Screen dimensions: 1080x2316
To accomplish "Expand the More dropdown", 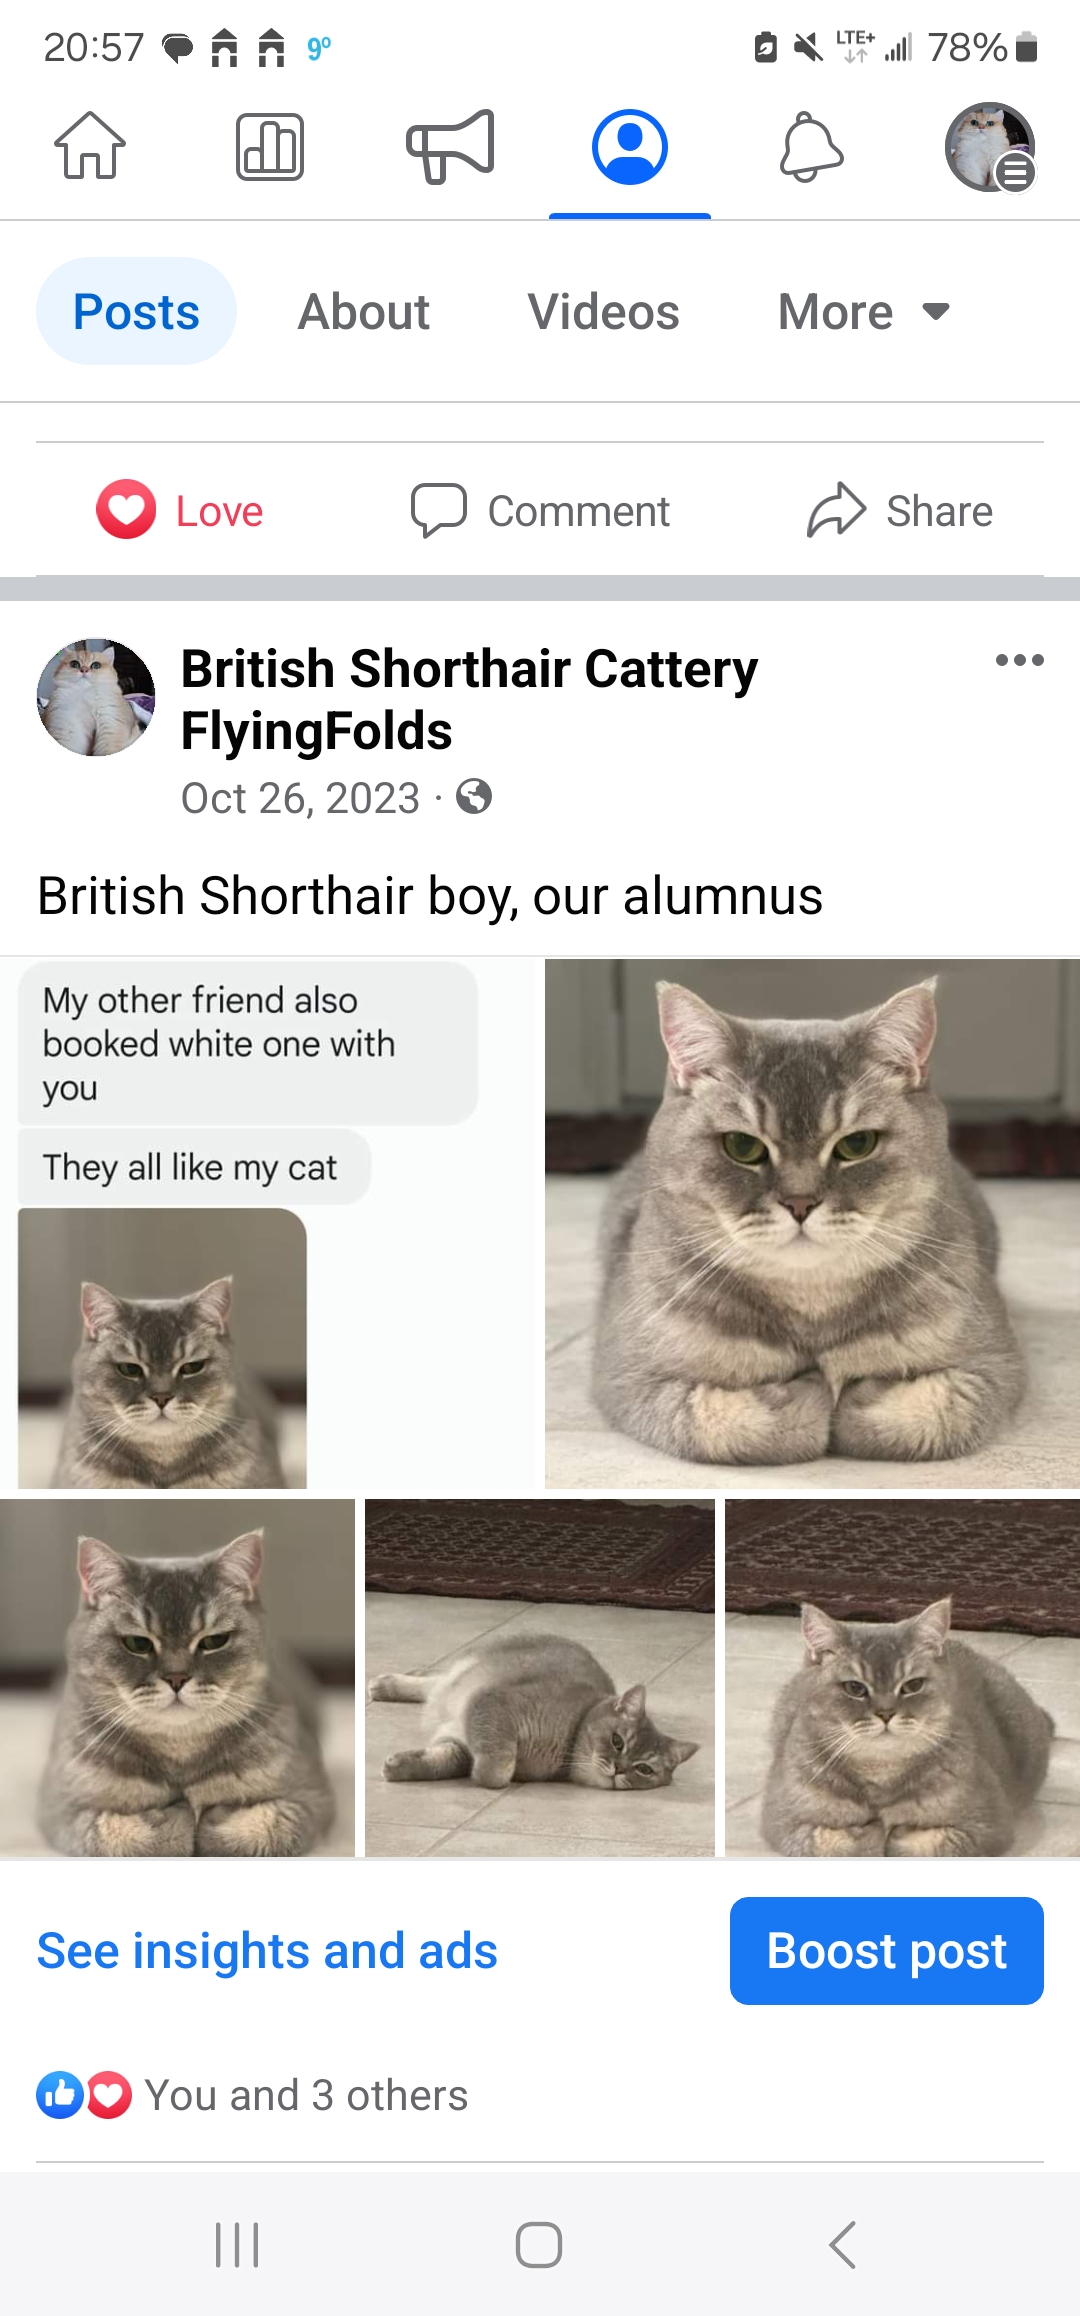I will (x=864, y=312).
